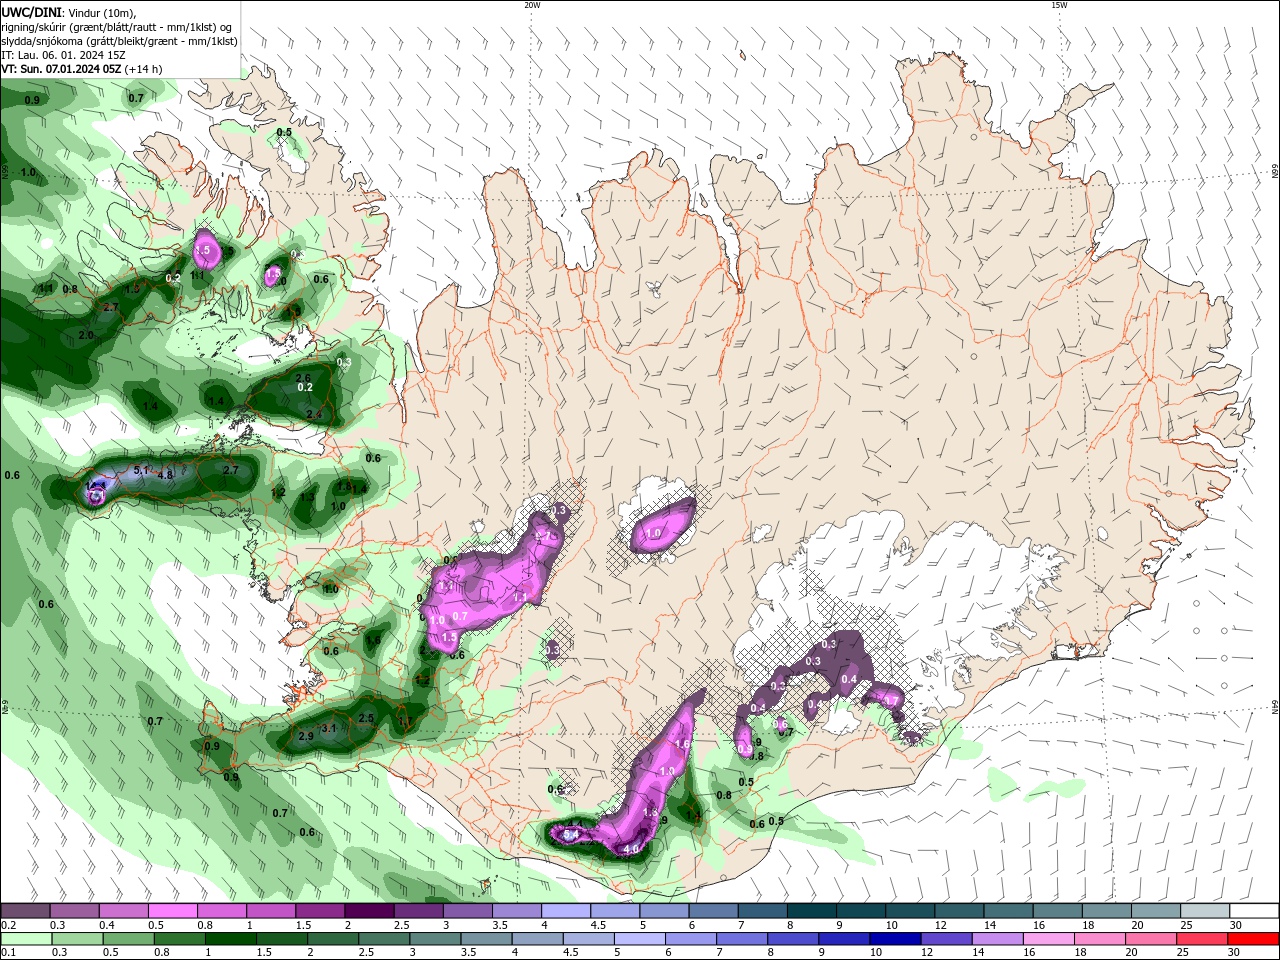Click the 3.1 precipitation value on the map

(x=328, y=728)
